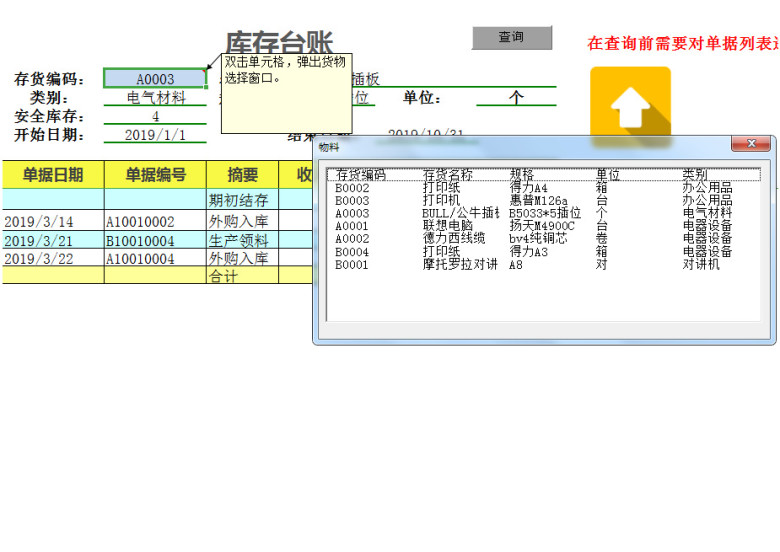Image resolution: width=780 pixels, height=552 pixels.
Task: Click the 生产领料 summary cell
Action: pos(242,241)
